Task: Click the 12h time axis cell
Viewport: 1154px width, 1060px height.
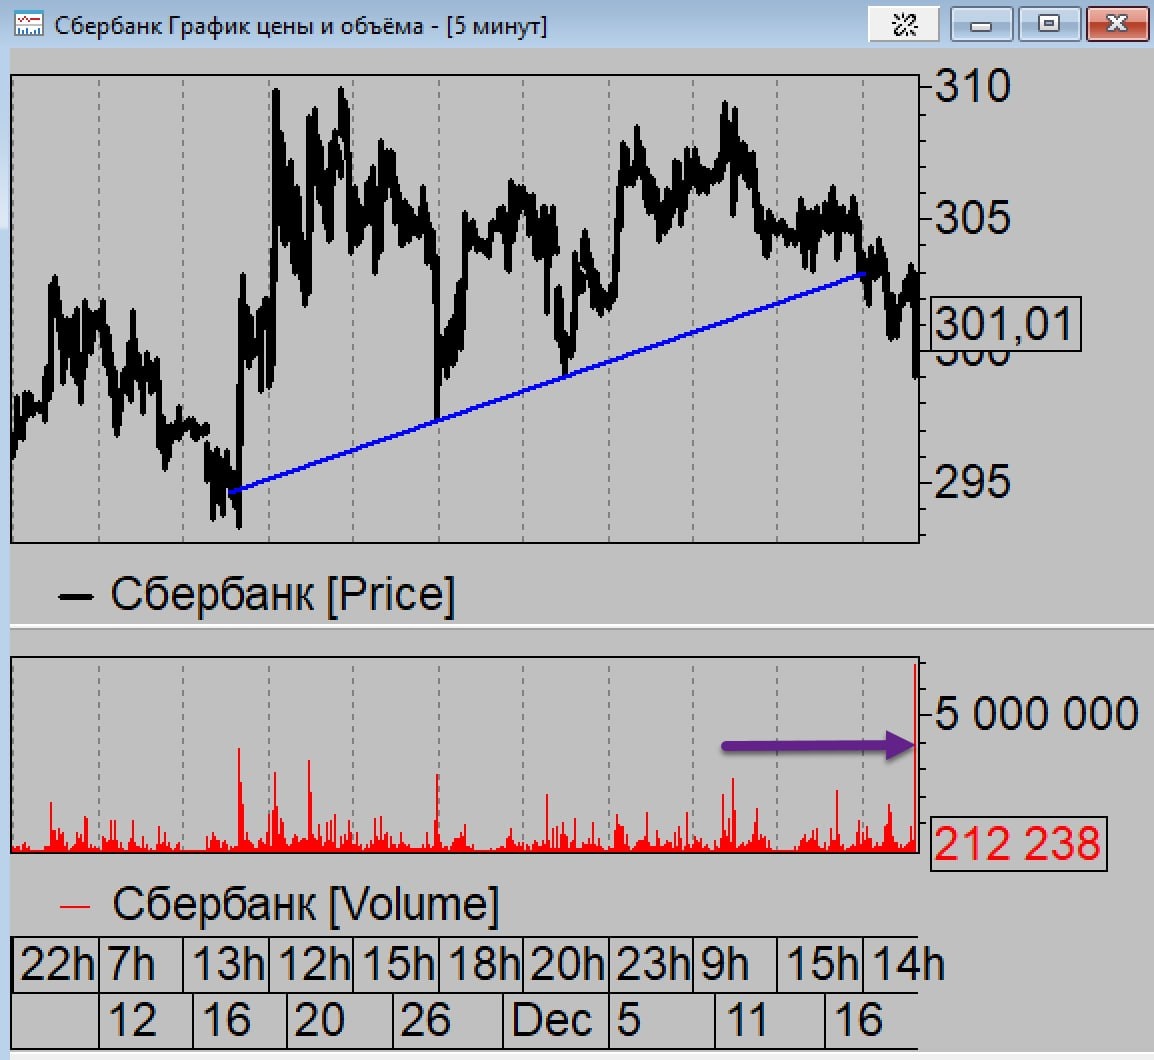Action: [x=311, y=964]
